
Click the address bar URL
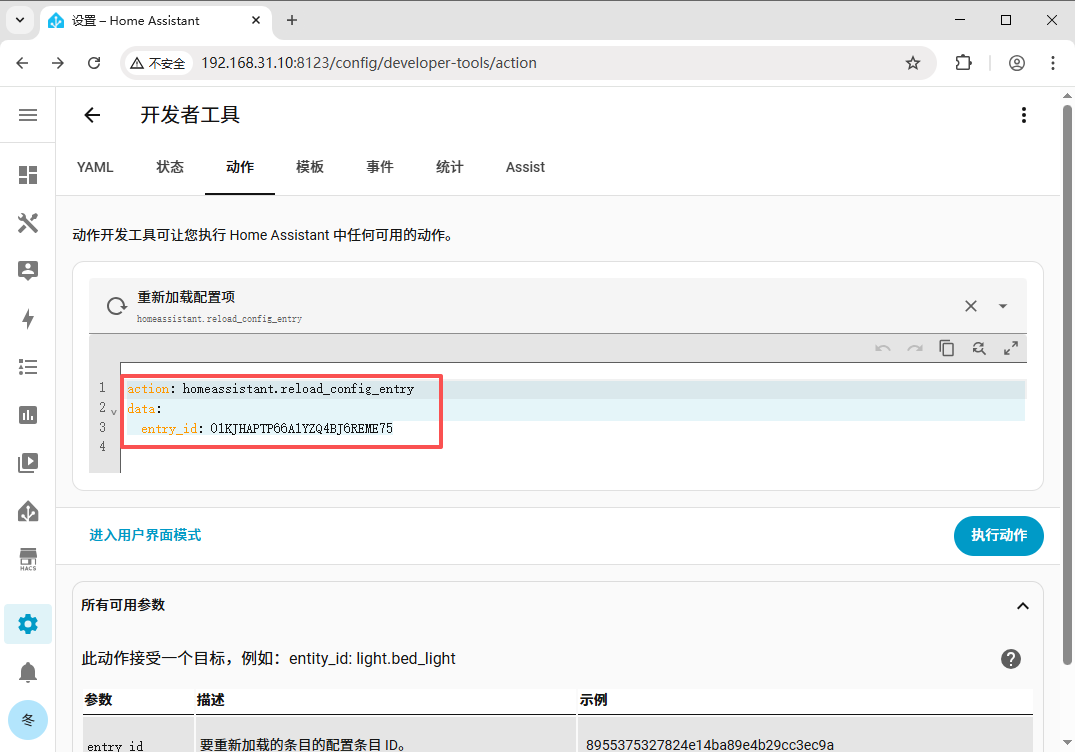click(x=369, y=63)
